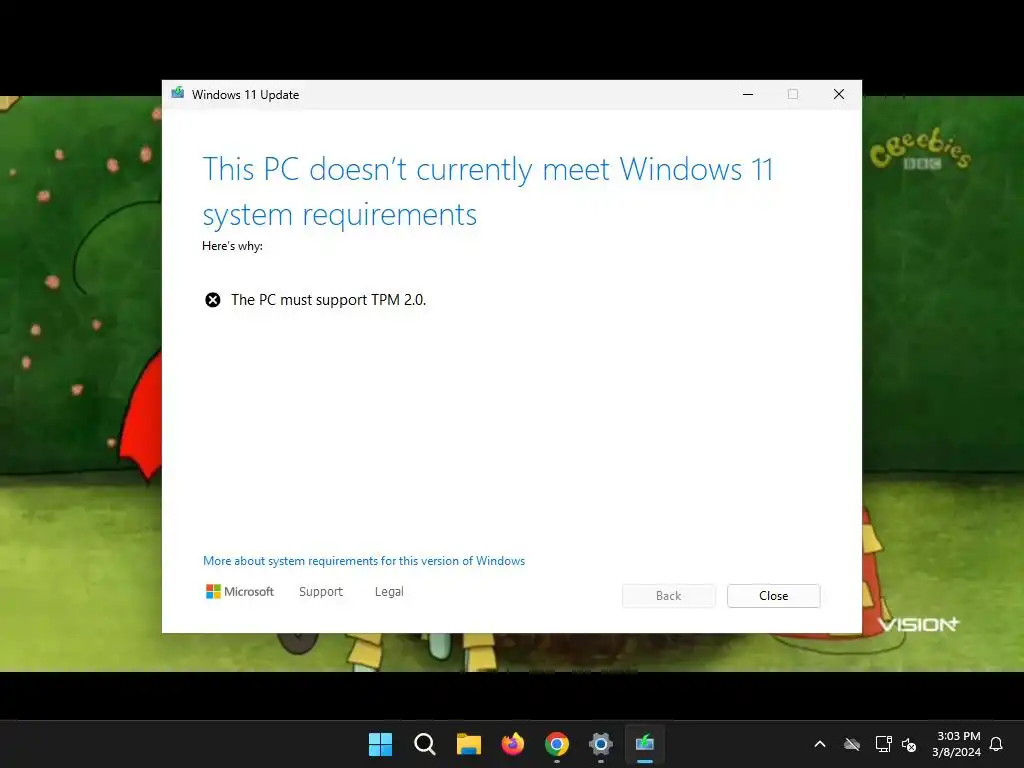Click Windows 11 Update title bar icon

tap(178, 93)
